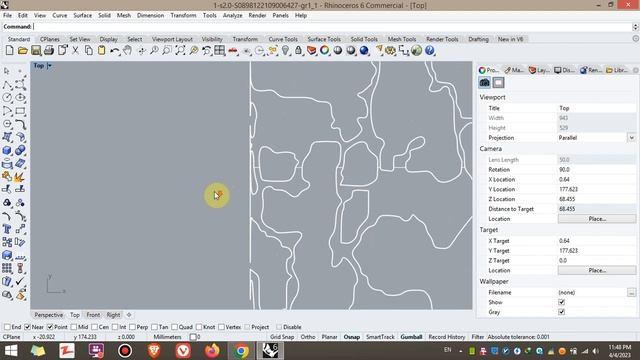
Task: Toggle Gumball in status bar
Action: click(x=411, y=337)
